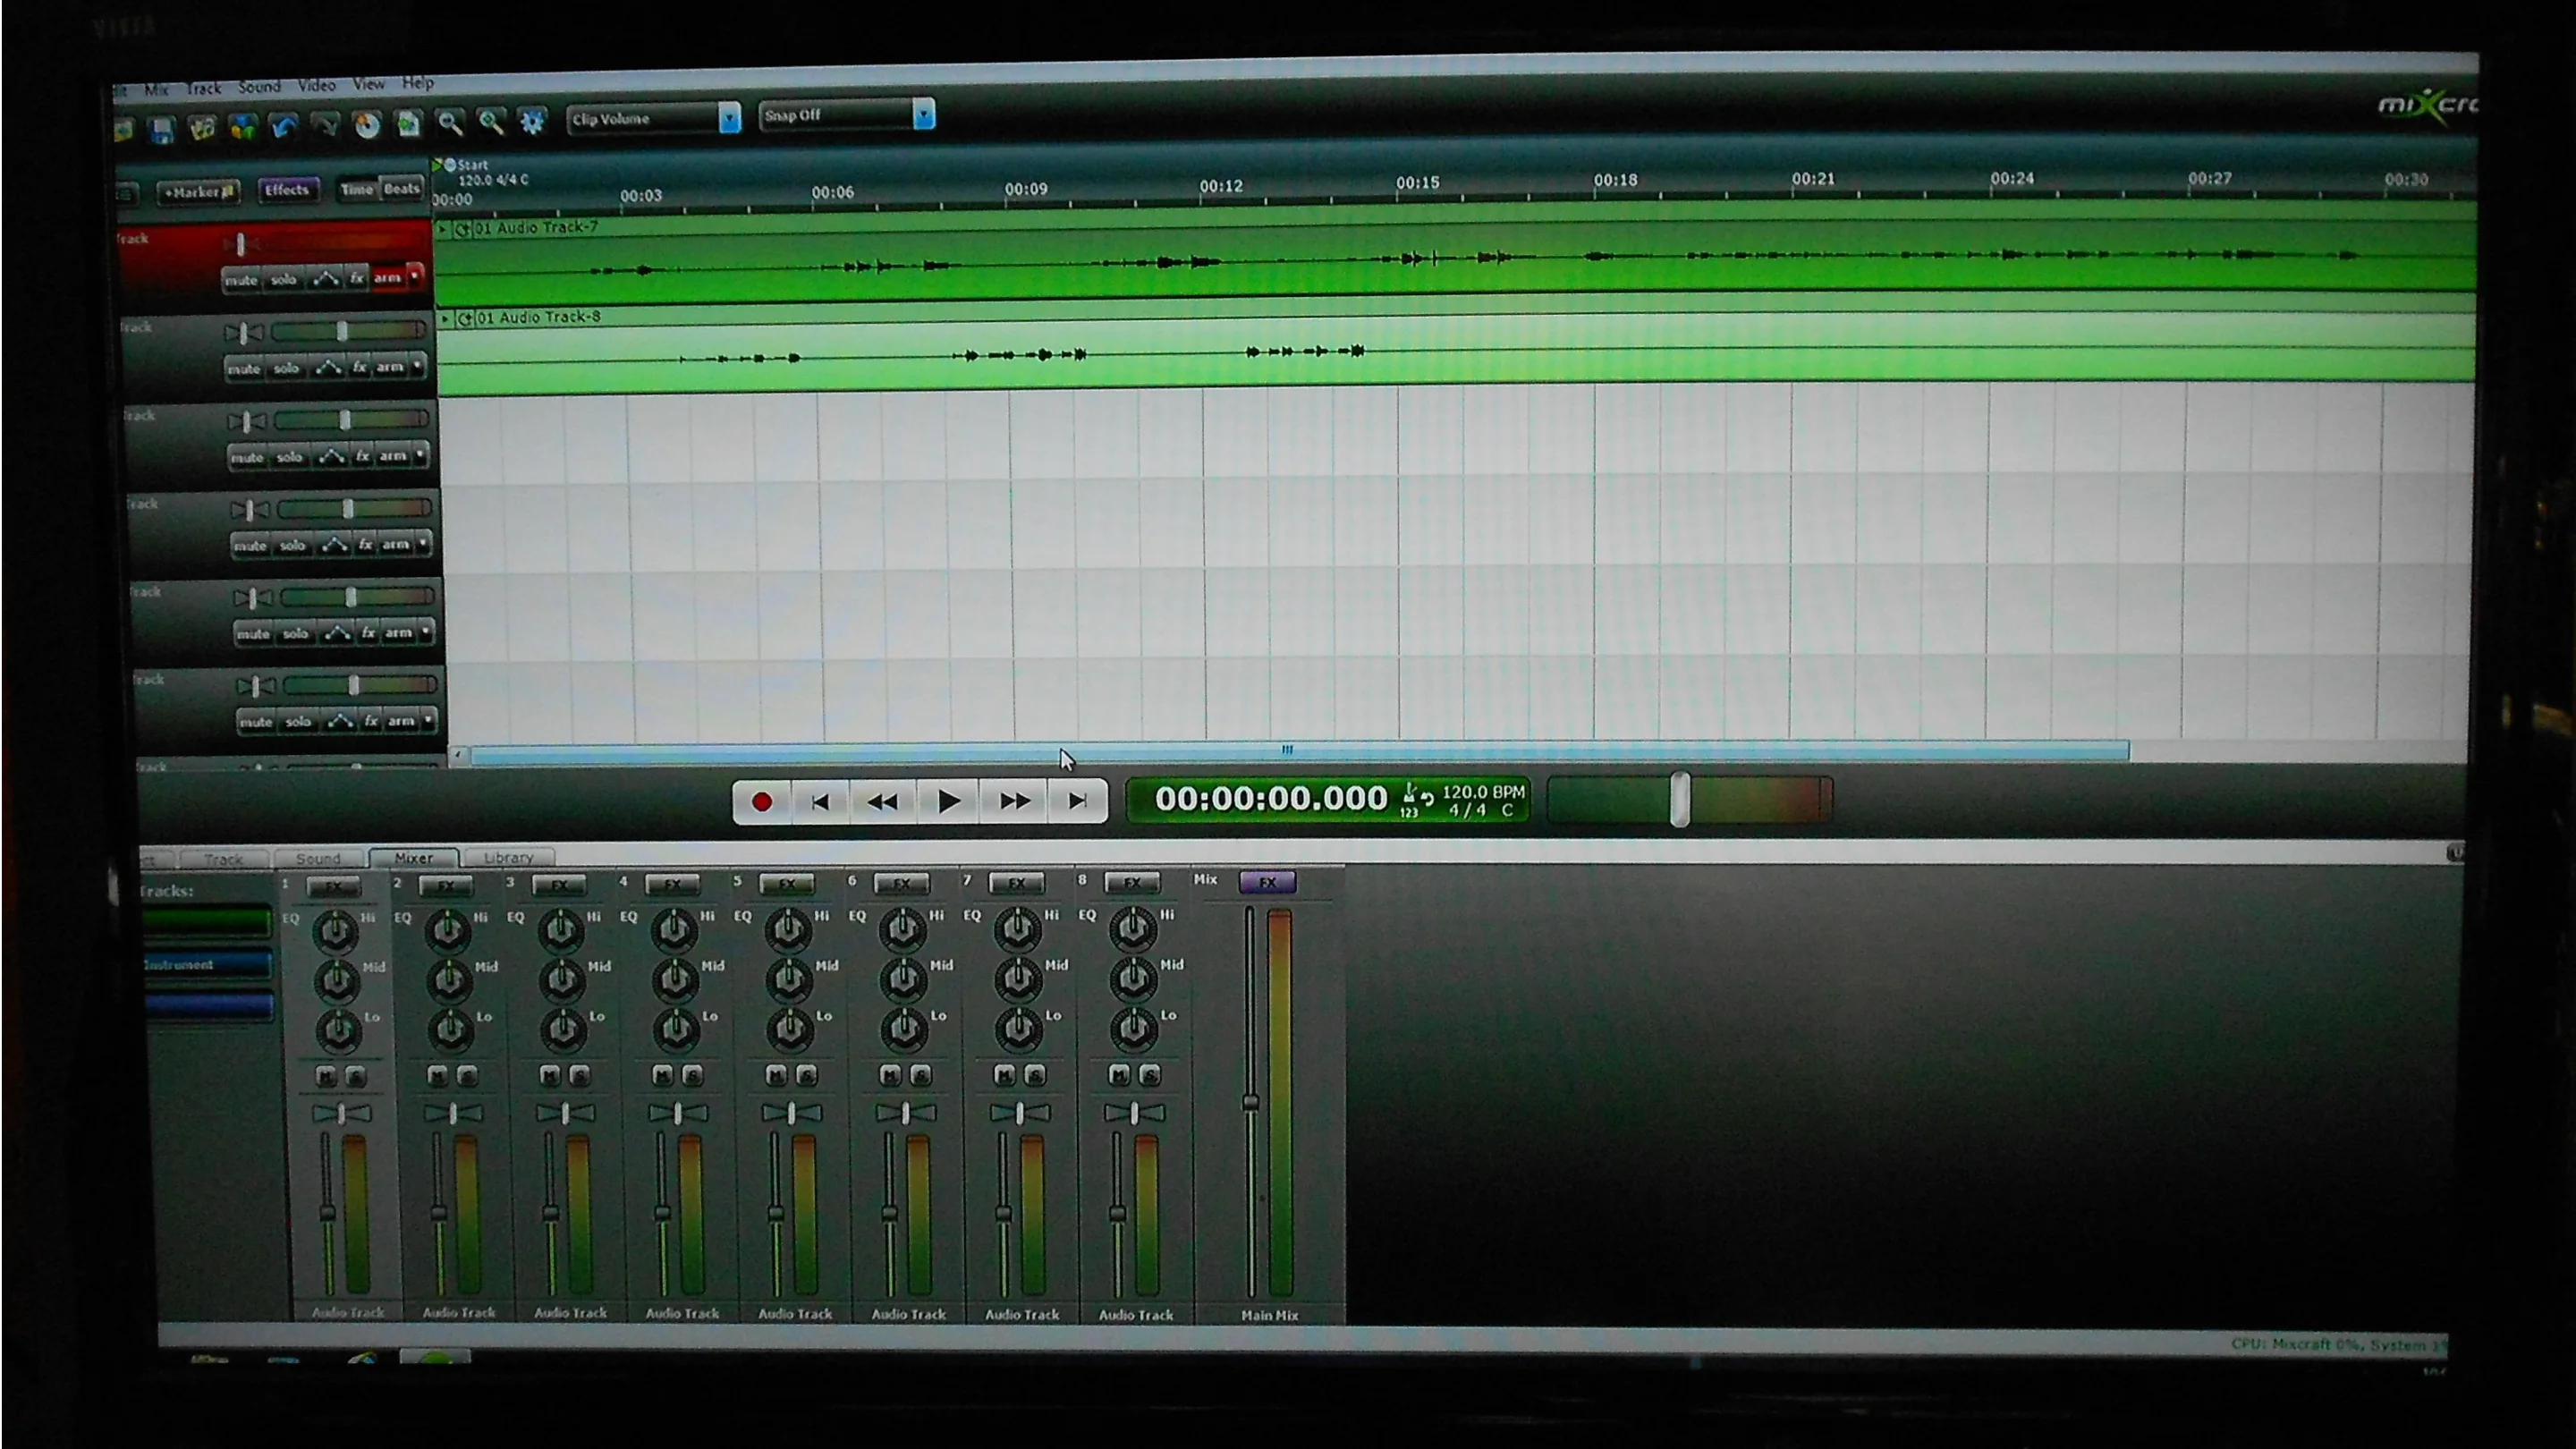This screenshot has width=2576, height=1449.
Task: Switch timeline to Beats mode
Action: pos(402,189)
